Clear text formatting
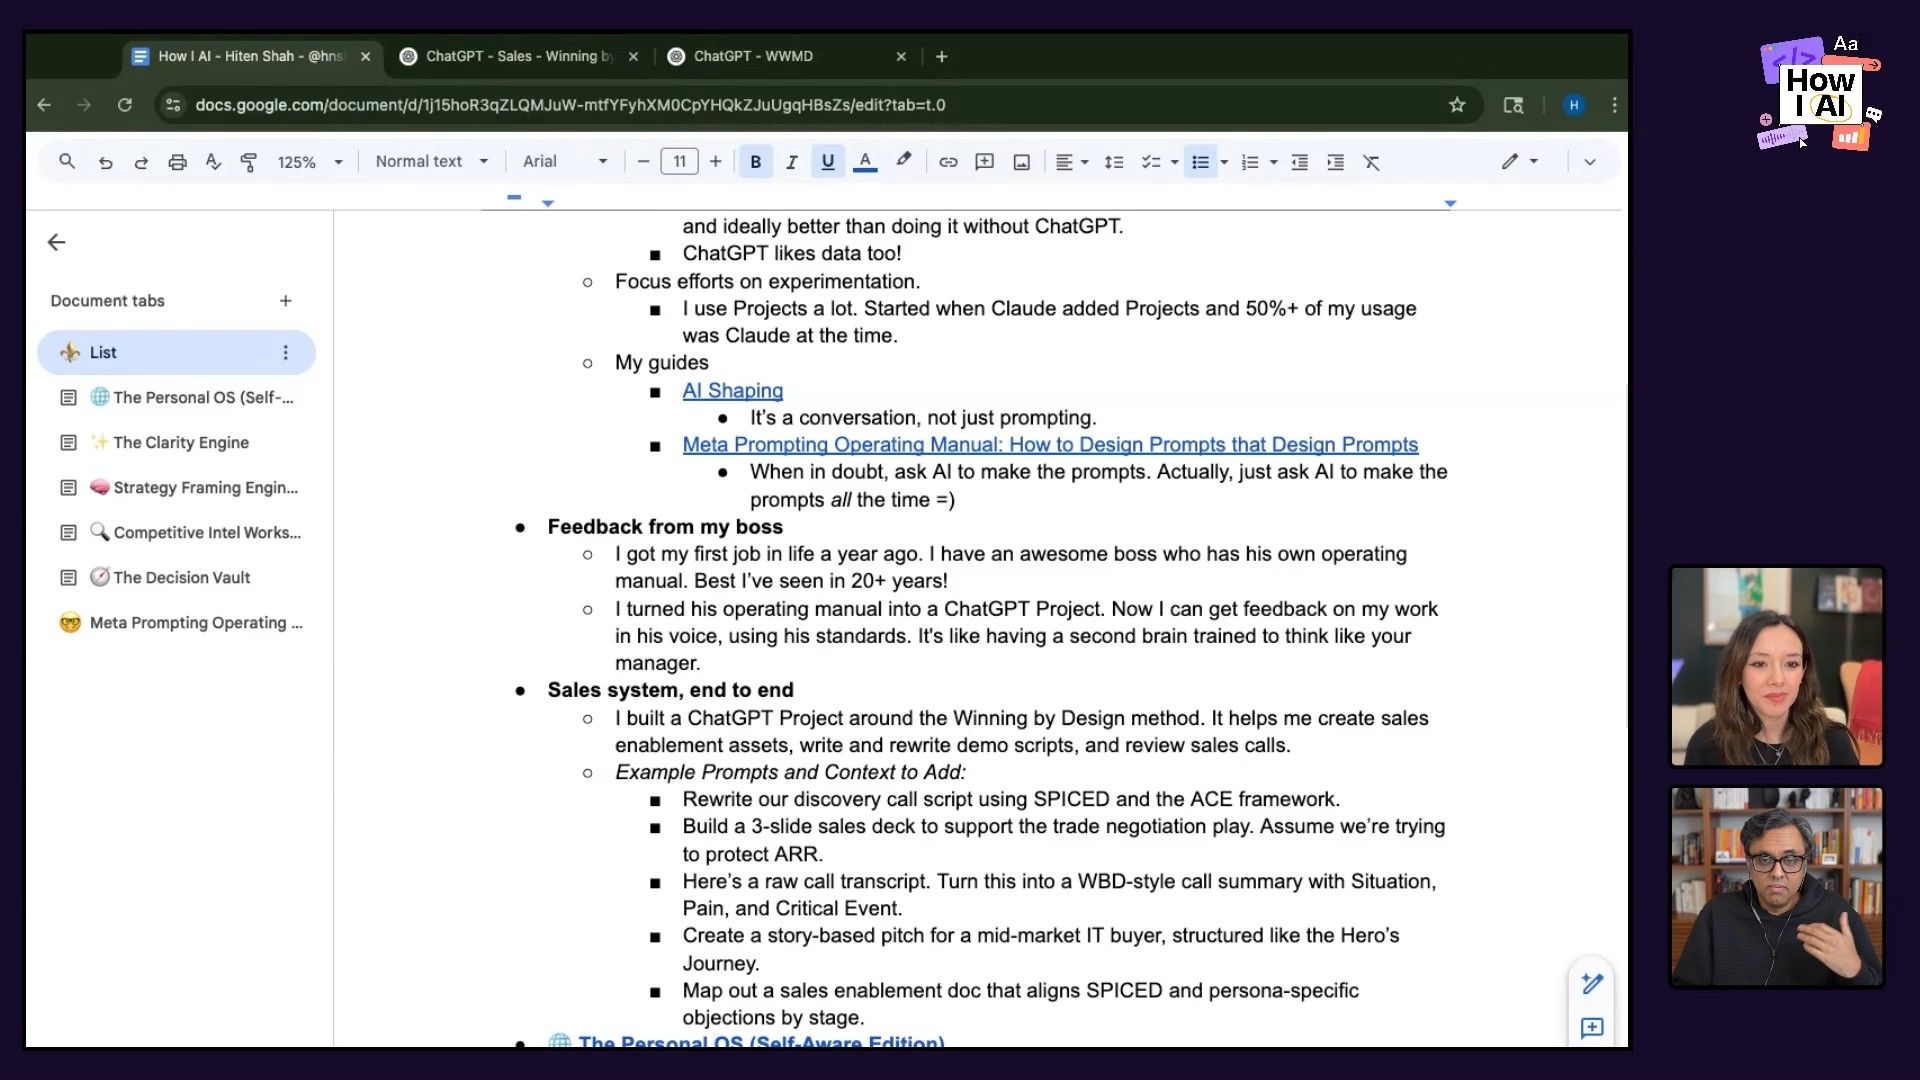The width and height of the screenshot is (1920, 1080). click(x=1371, y=162)
